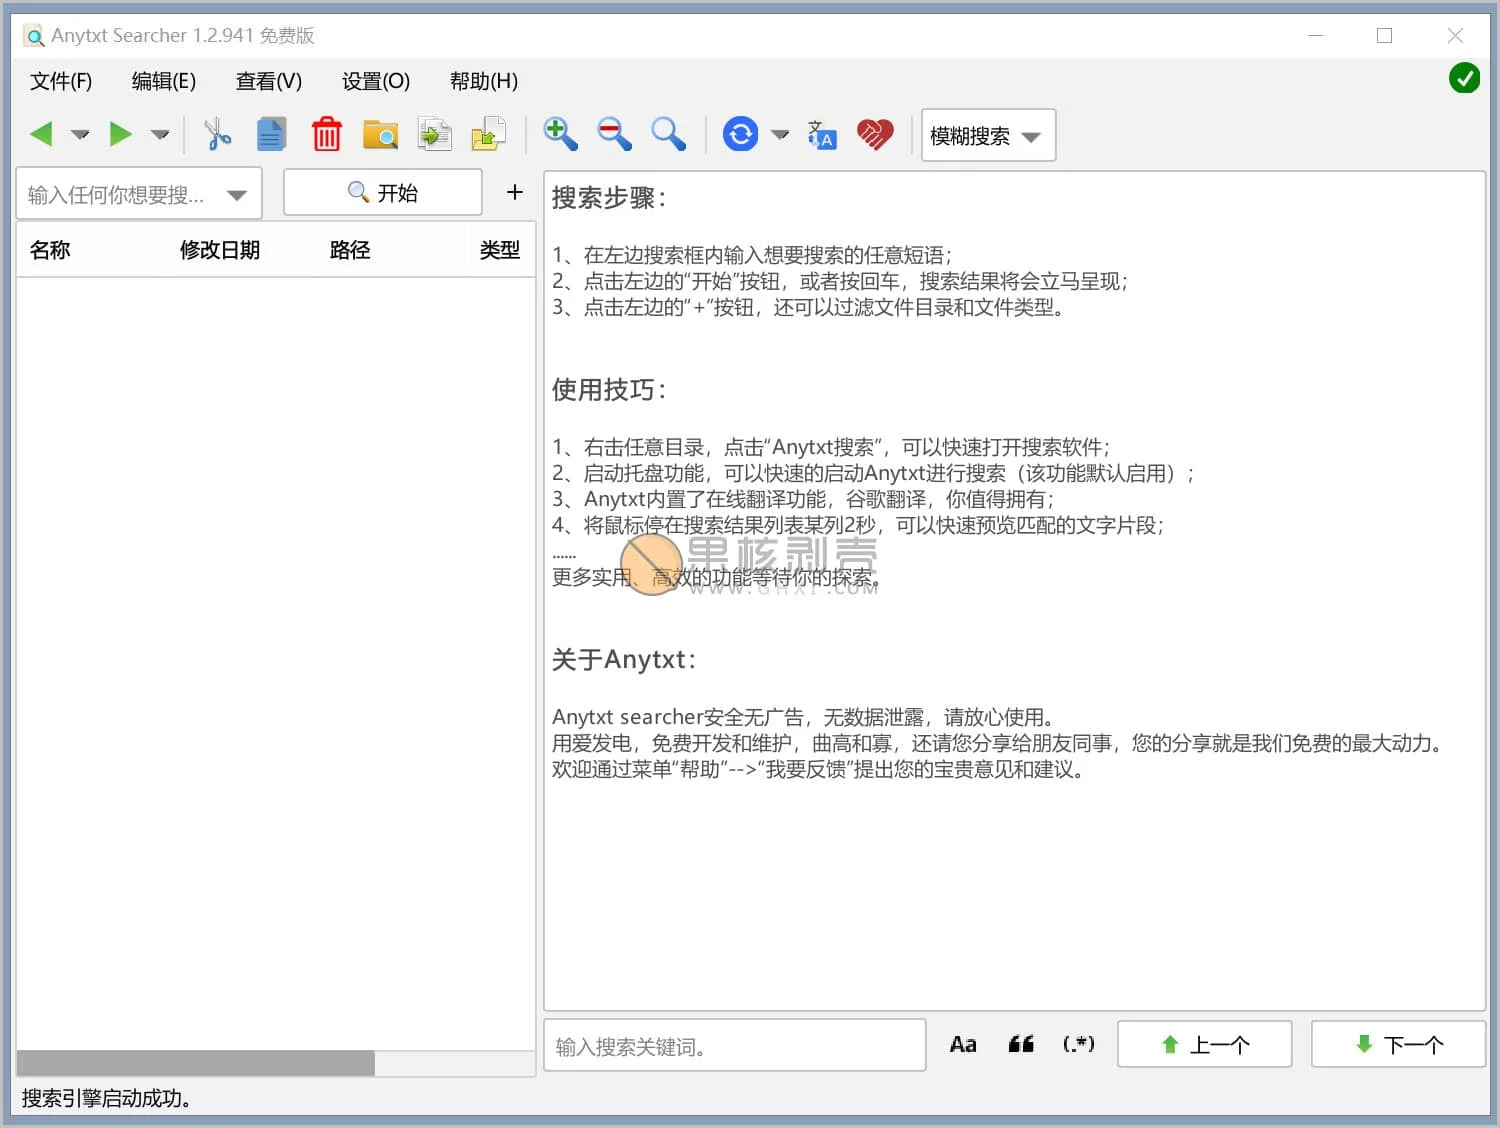
Task: Open the 设置(O) menu
Action: click(376, 81)
